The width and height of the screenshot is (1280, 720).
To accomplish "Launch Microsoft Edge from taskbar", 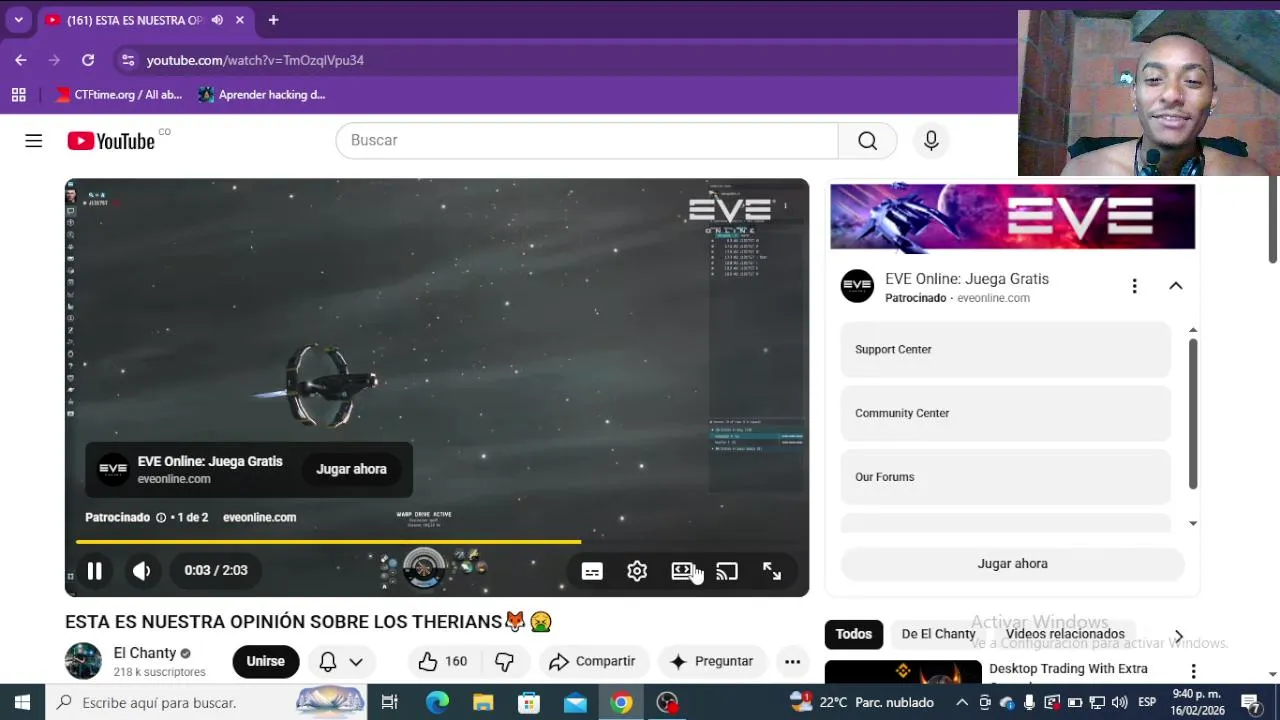I will tap(437, 703).
